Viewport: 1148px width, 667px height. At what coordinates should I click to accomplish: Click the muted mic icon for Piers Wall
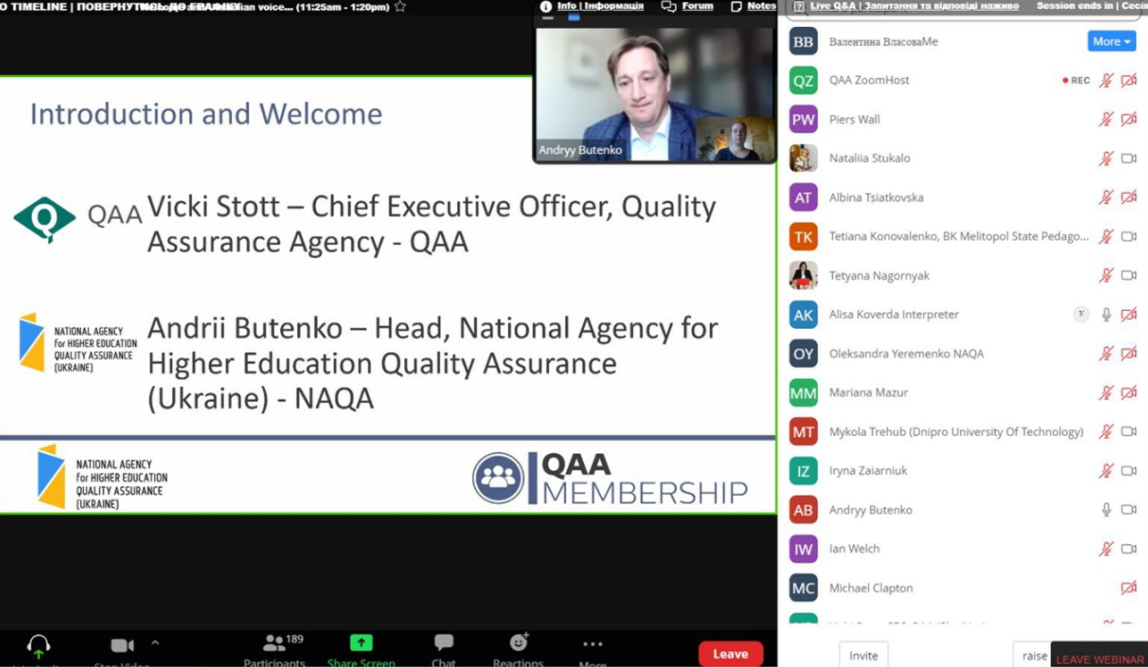point(1106,119)
